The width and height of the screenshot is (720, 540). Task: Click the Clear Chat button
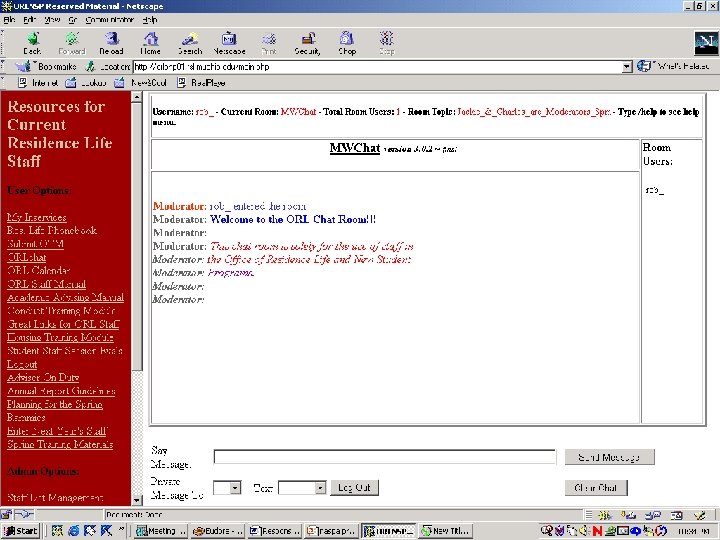click(x=596, y=488)
